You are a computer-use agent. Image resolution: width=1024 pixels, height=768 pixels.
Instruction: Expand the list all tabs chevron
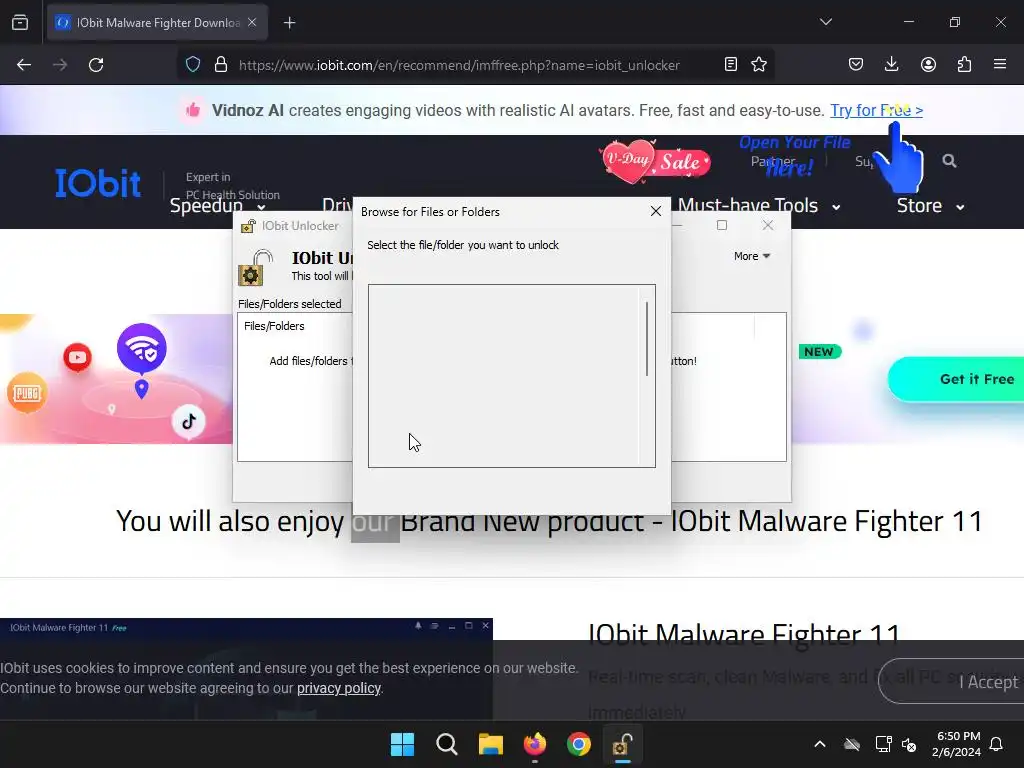pos(825,22)
